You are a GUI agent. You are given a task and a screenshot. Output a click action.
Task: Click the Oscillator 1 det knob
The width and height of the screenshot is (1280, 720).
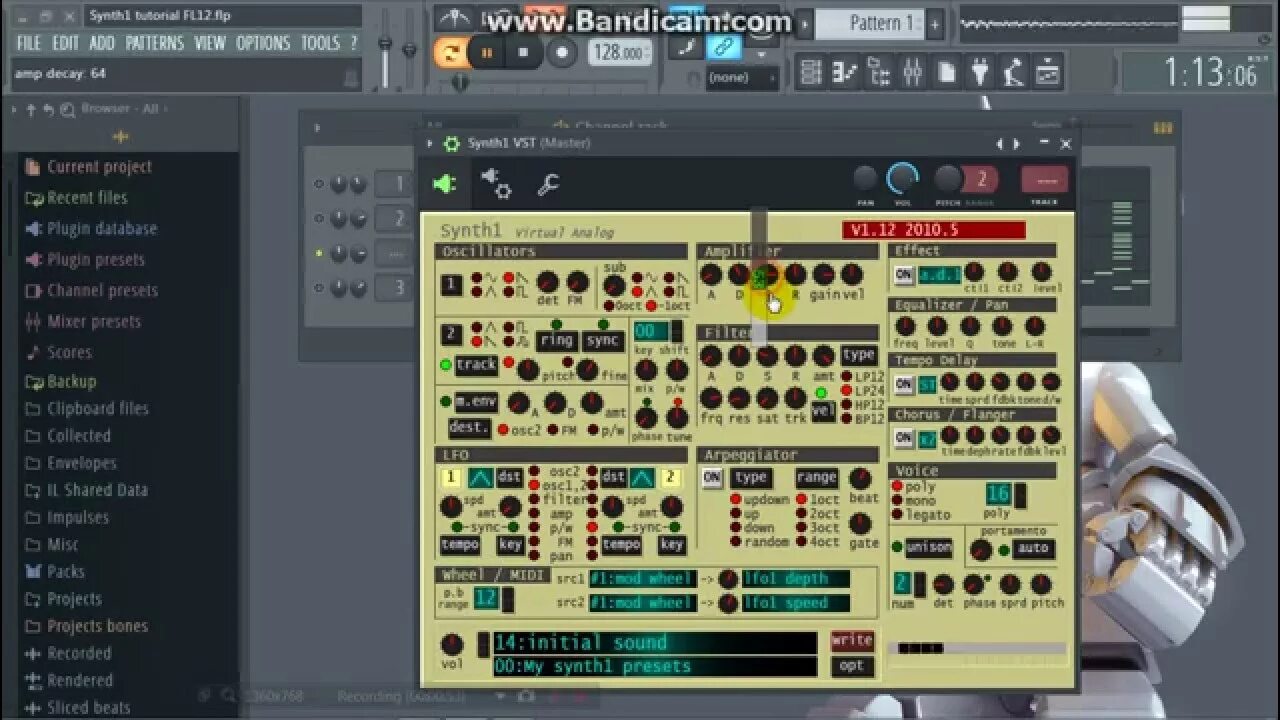click(548, 283)
